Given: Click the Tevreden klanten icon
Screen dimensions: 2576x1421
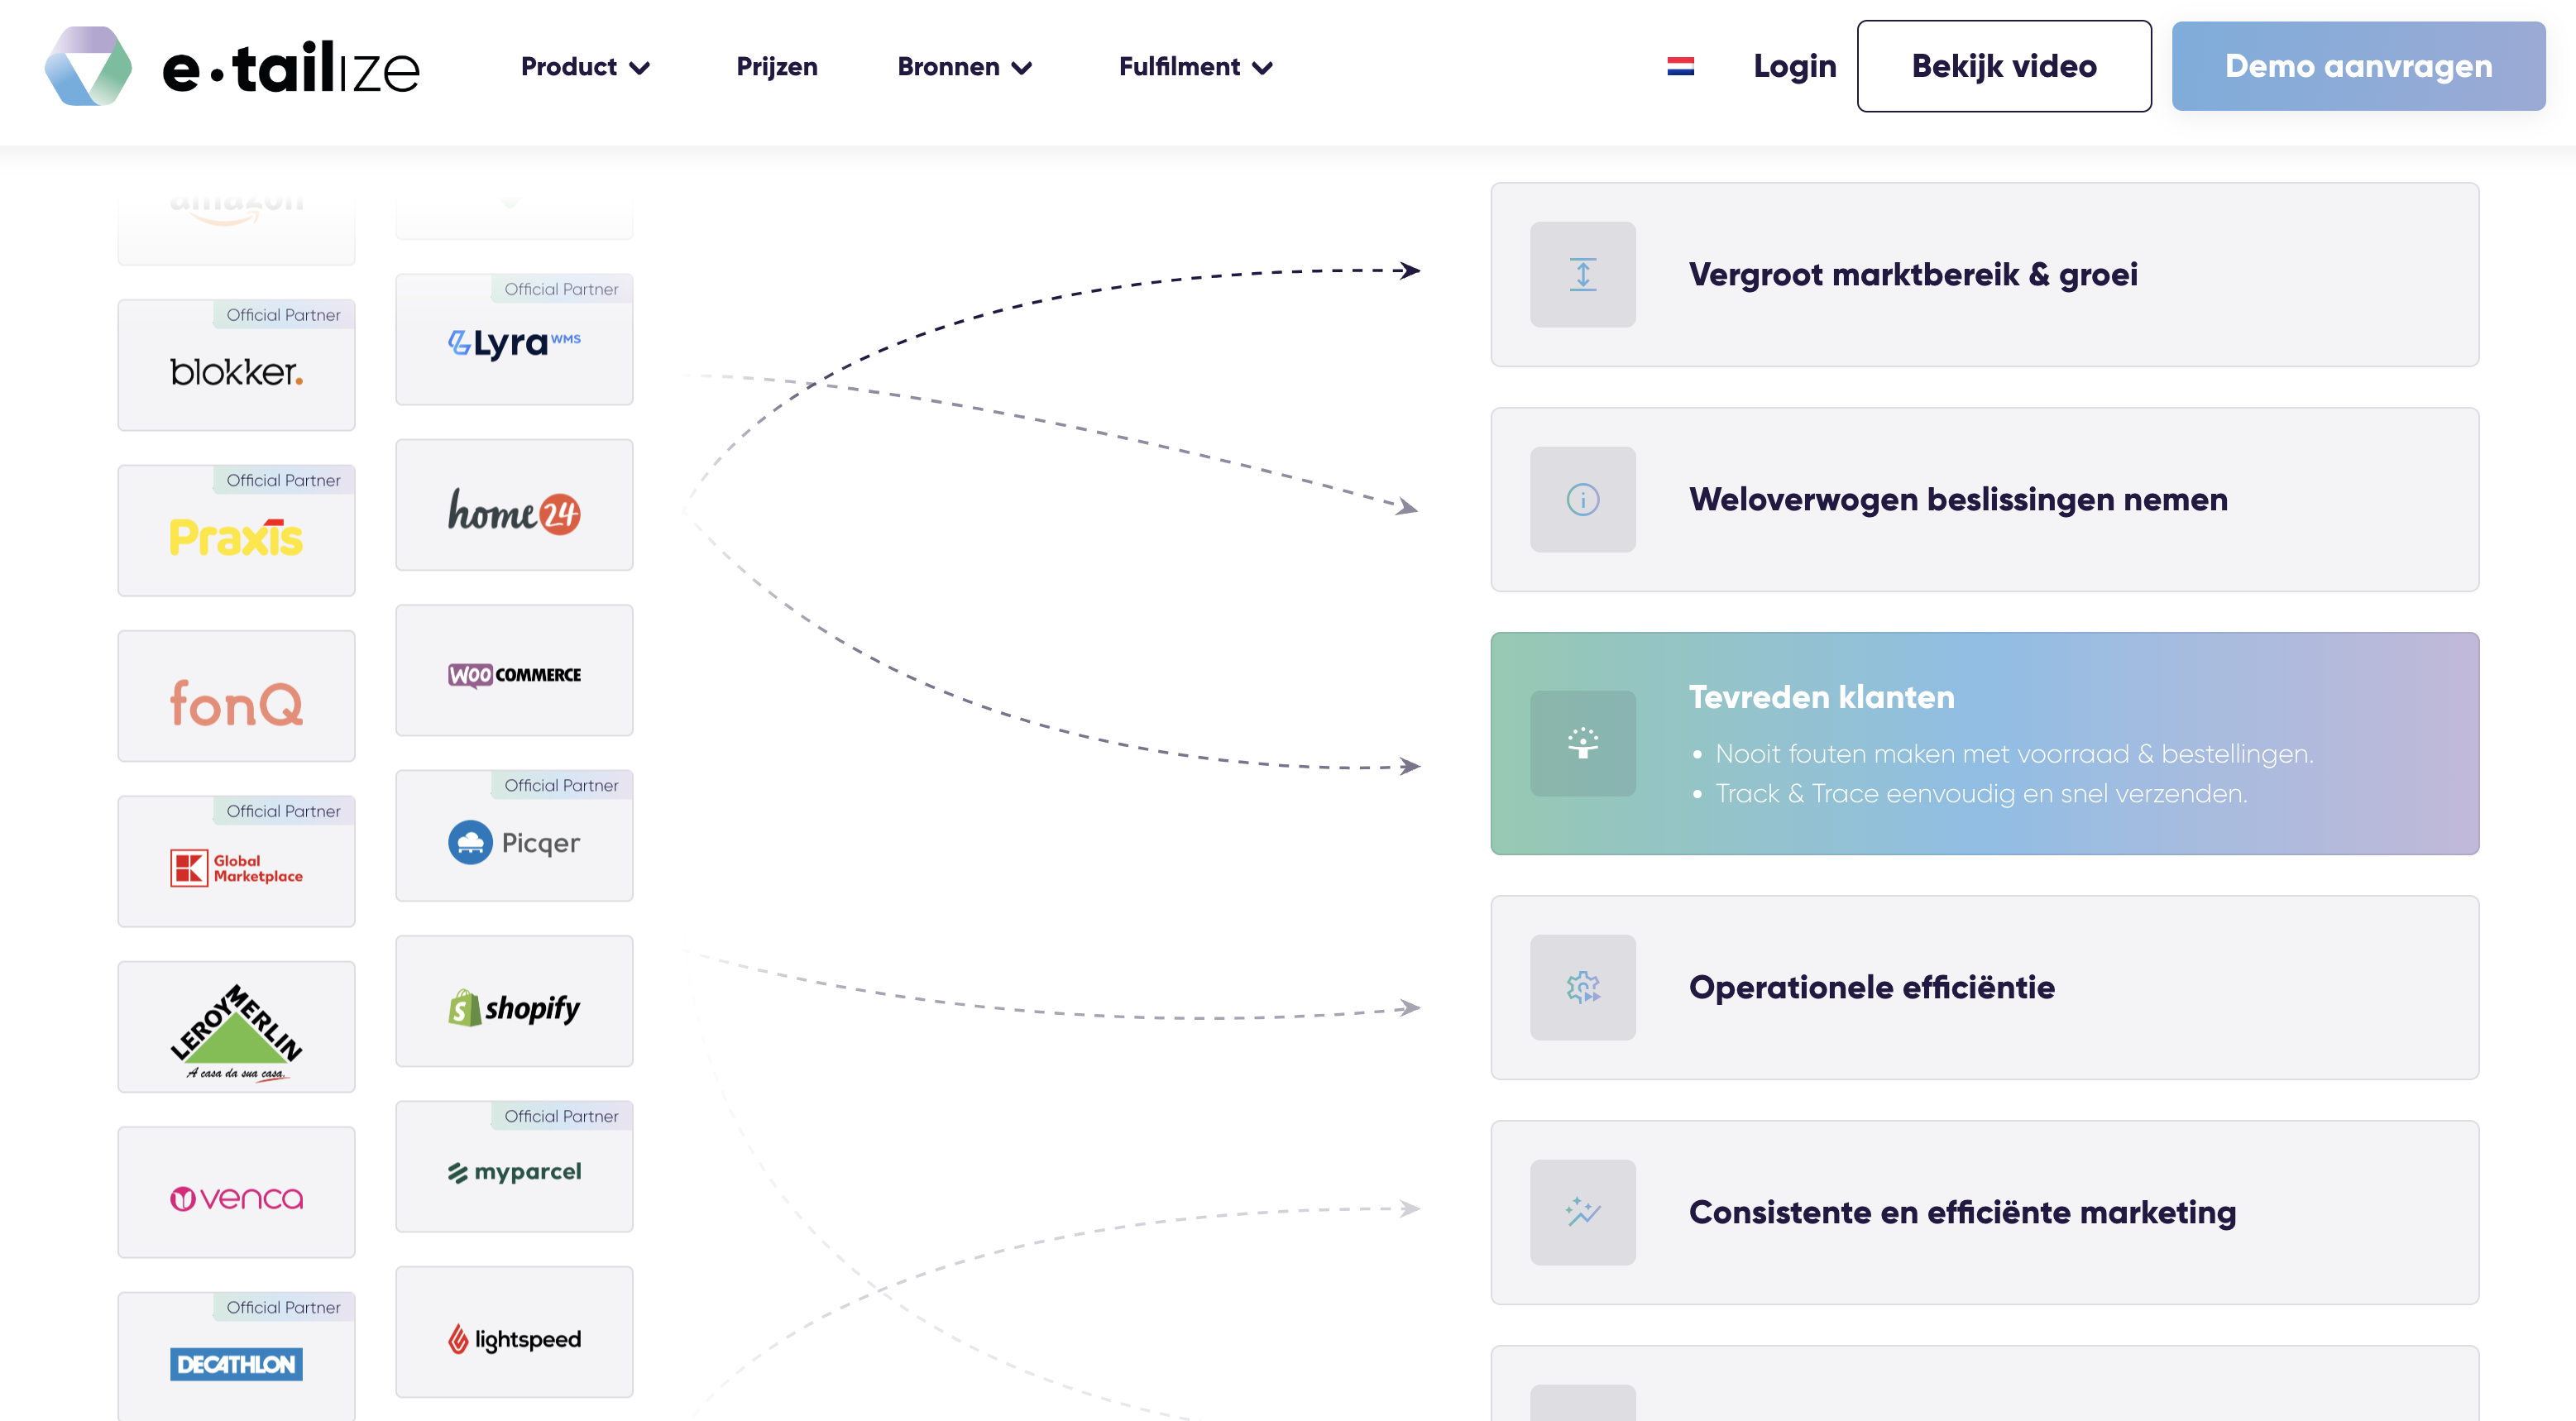Looking at the screenshot, I should tap(1582, 743).
